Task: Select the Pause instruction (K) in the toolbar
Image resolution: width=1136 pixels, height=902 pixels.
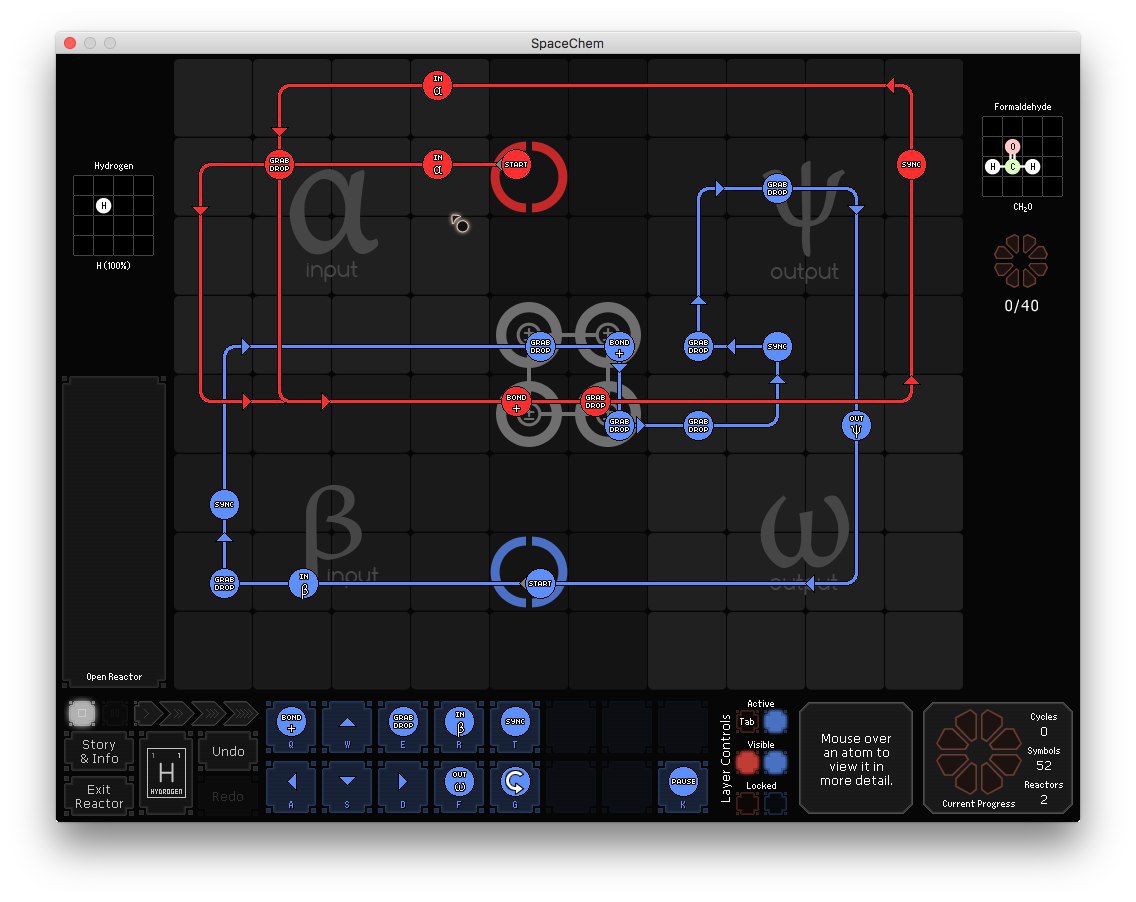Action: coord(682,786)
